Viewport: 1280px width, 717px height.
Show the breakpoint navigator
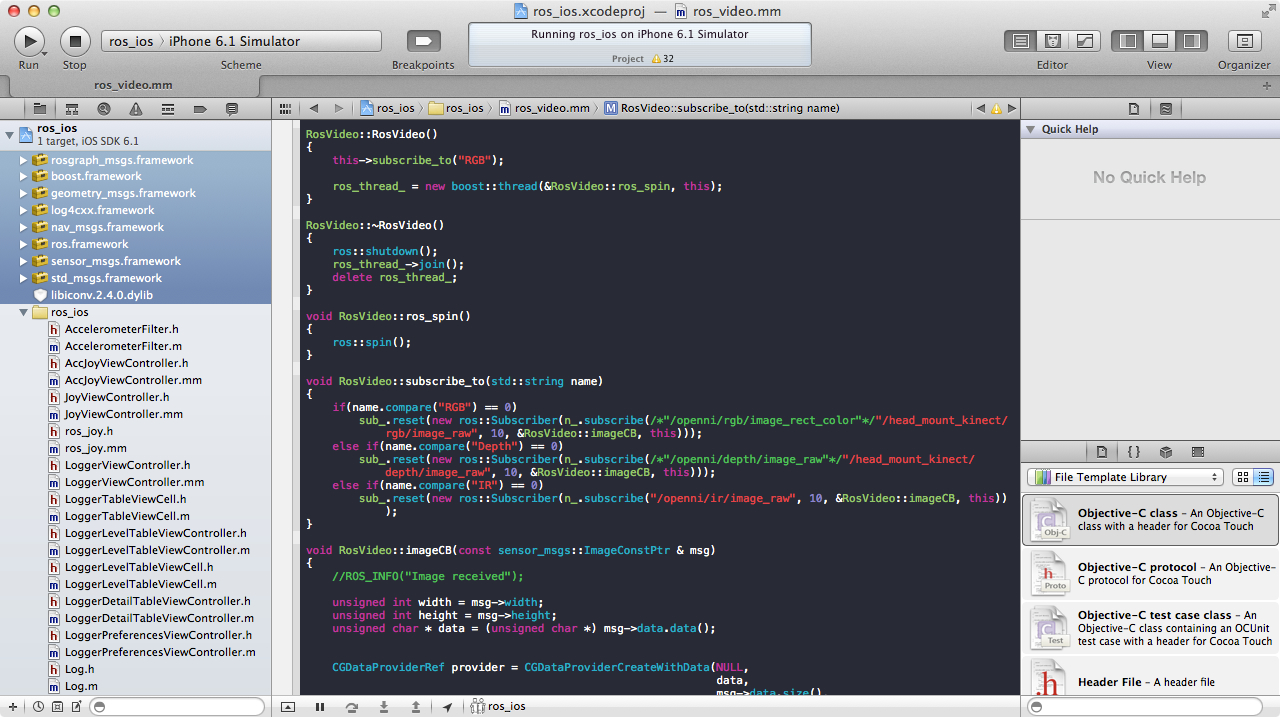tap(199, 108)
